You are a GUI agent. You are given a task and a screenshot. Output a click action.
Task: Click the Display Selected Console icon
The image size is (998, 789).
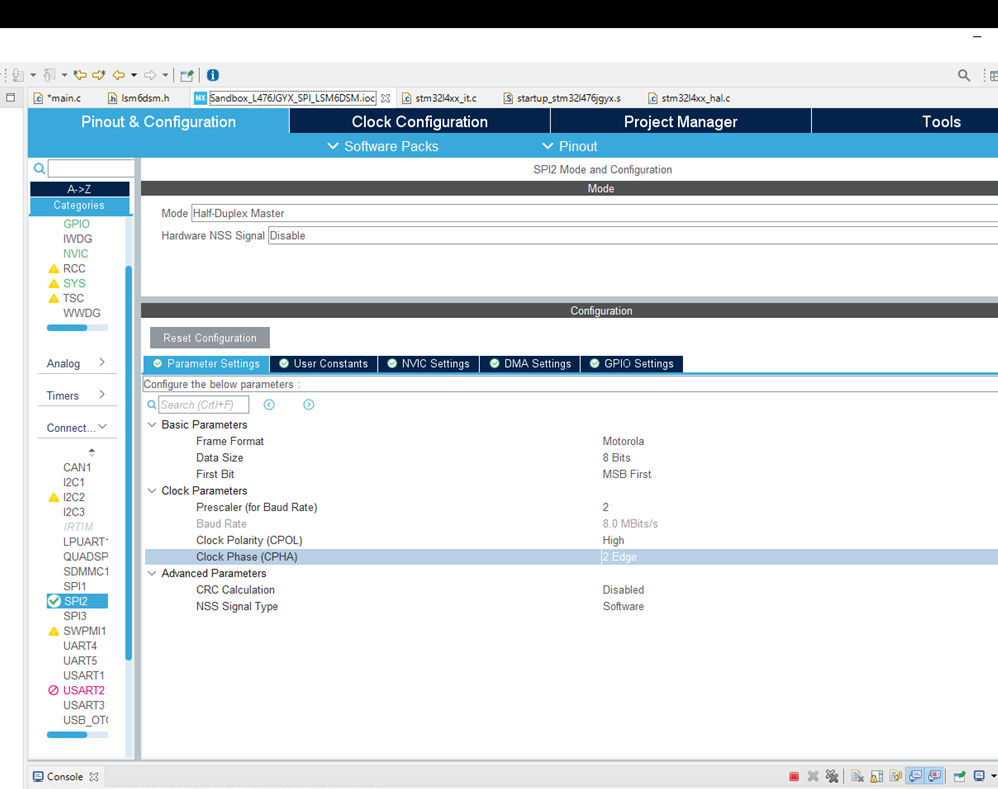coord(979,776)
